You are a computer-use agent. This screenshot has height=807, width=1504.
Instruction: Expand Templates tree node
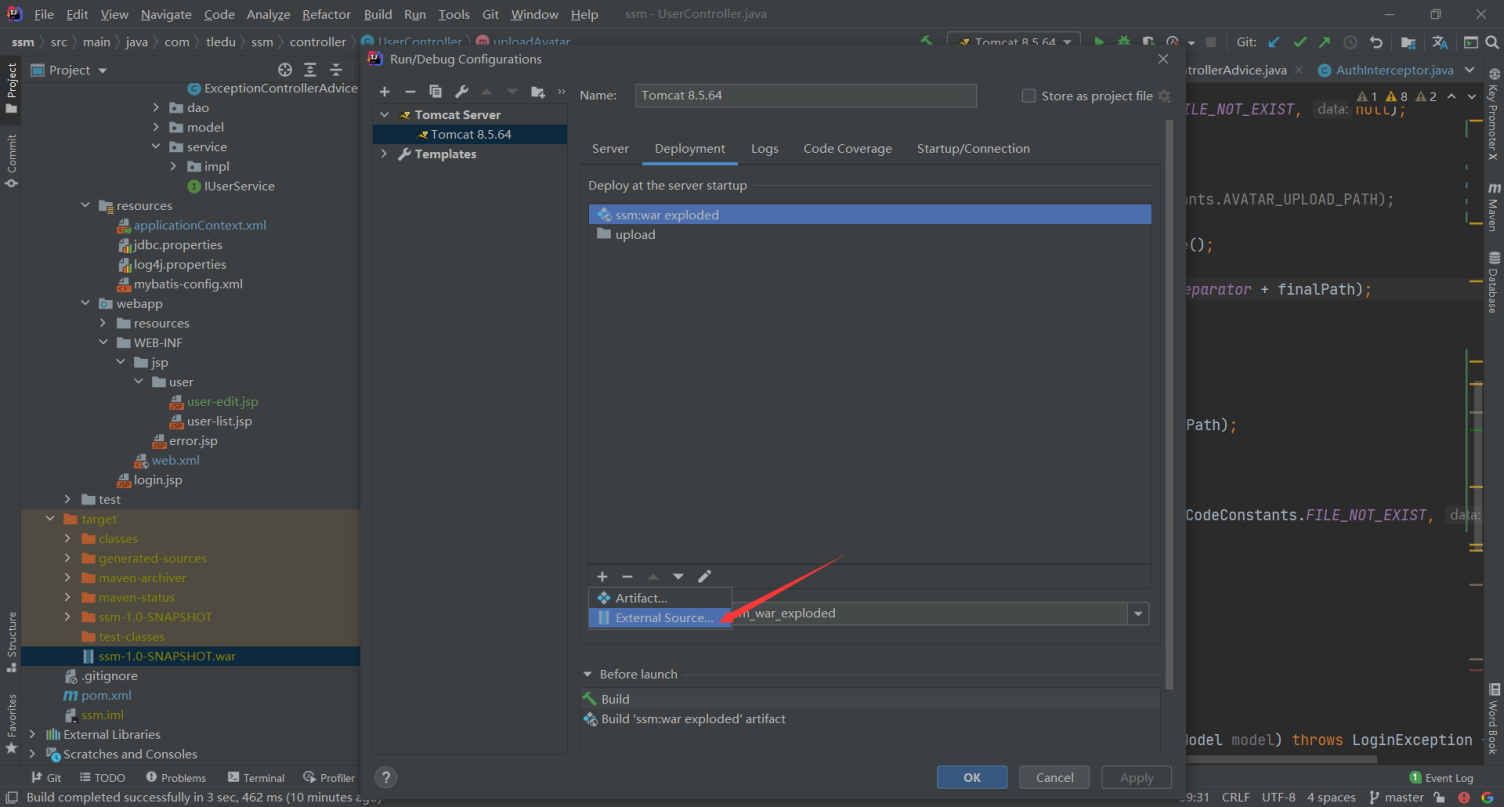384,154
